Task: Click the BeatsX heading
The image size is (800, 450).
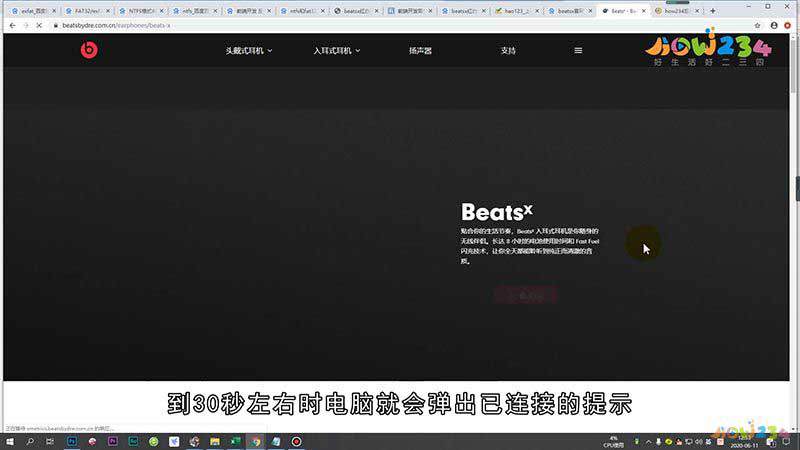Action: point(496,212)
